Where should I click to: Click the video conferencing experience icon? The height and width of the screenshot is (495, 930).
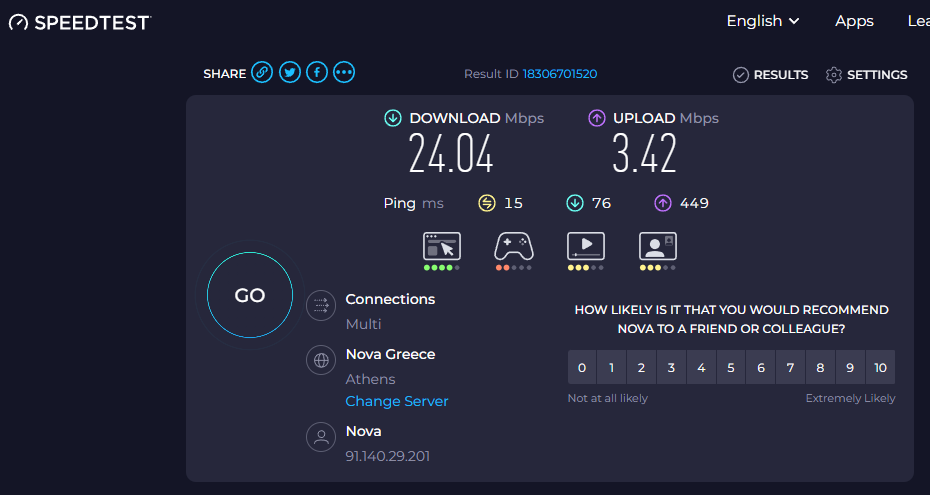pyautogui.click(x=658, y=247)
